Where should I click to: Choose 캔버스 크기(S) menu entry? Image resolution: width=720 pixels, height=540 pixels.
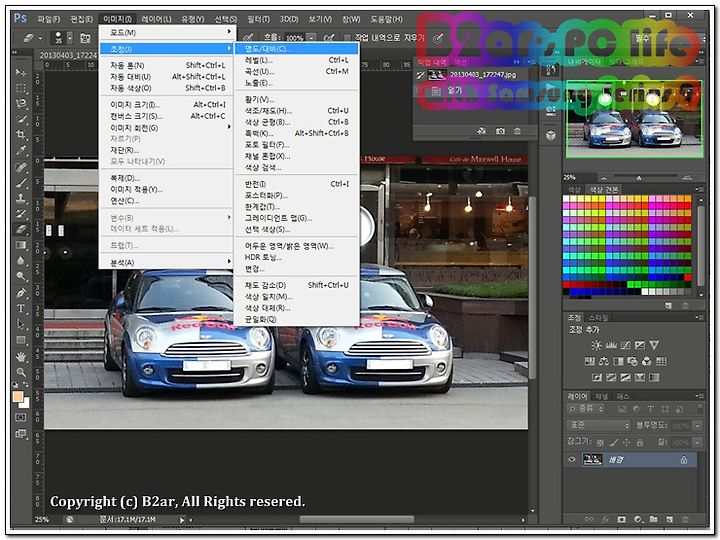(167, 116)
